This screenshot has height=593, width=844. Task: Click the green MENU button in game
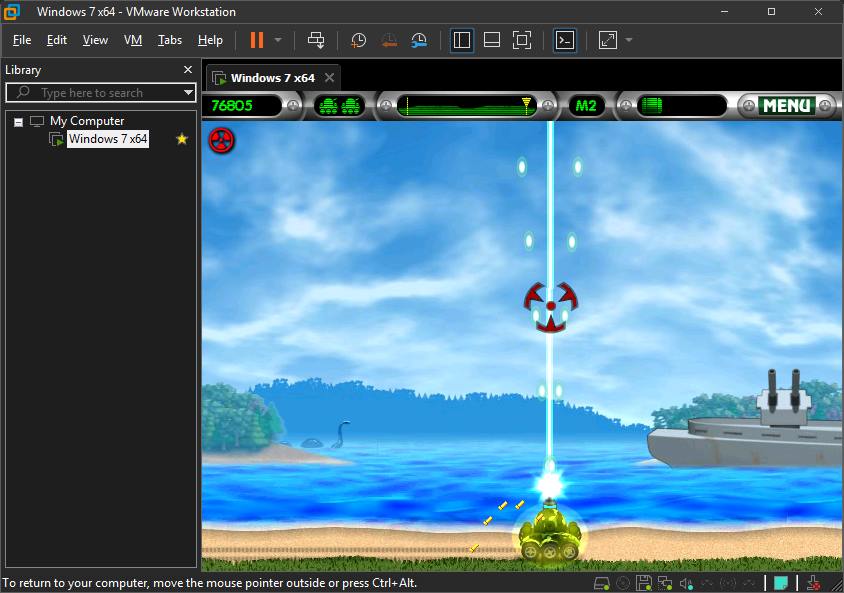(786, 105)
